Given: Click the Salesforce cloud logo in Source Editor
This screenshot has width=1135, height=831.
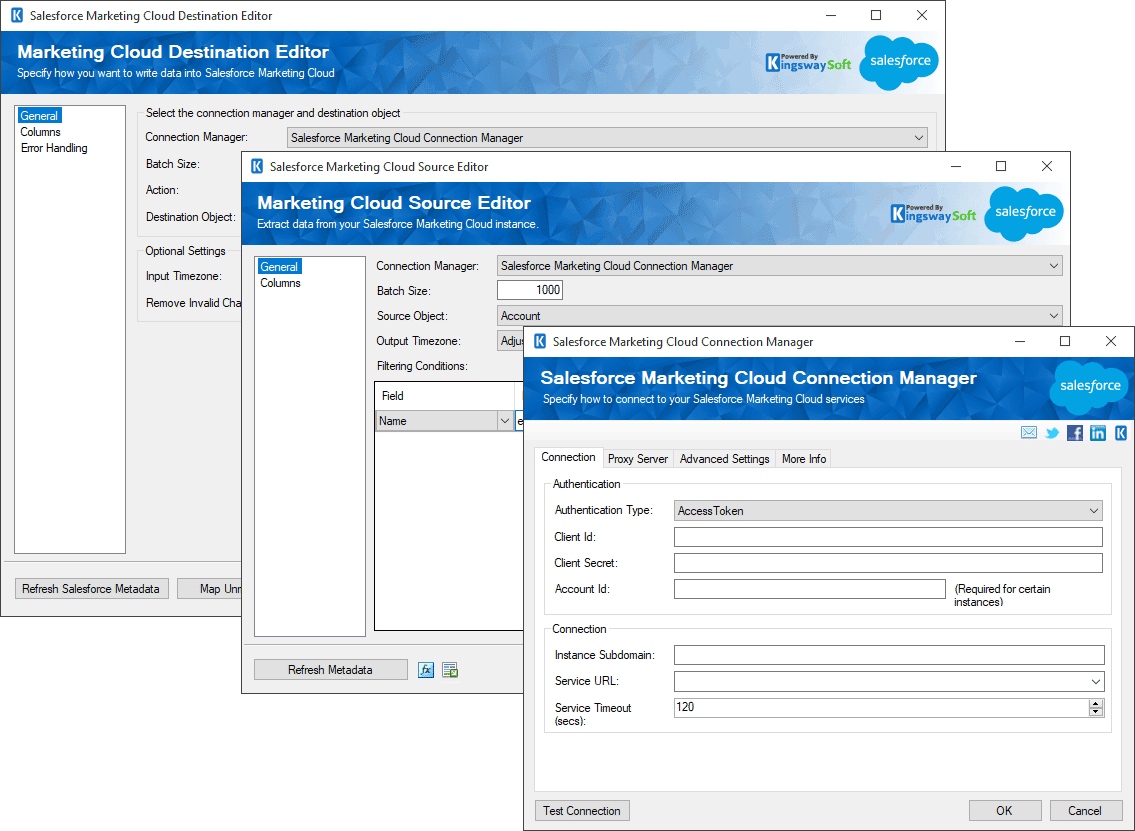Looking at the screenshot, I should pos(1024,213).
